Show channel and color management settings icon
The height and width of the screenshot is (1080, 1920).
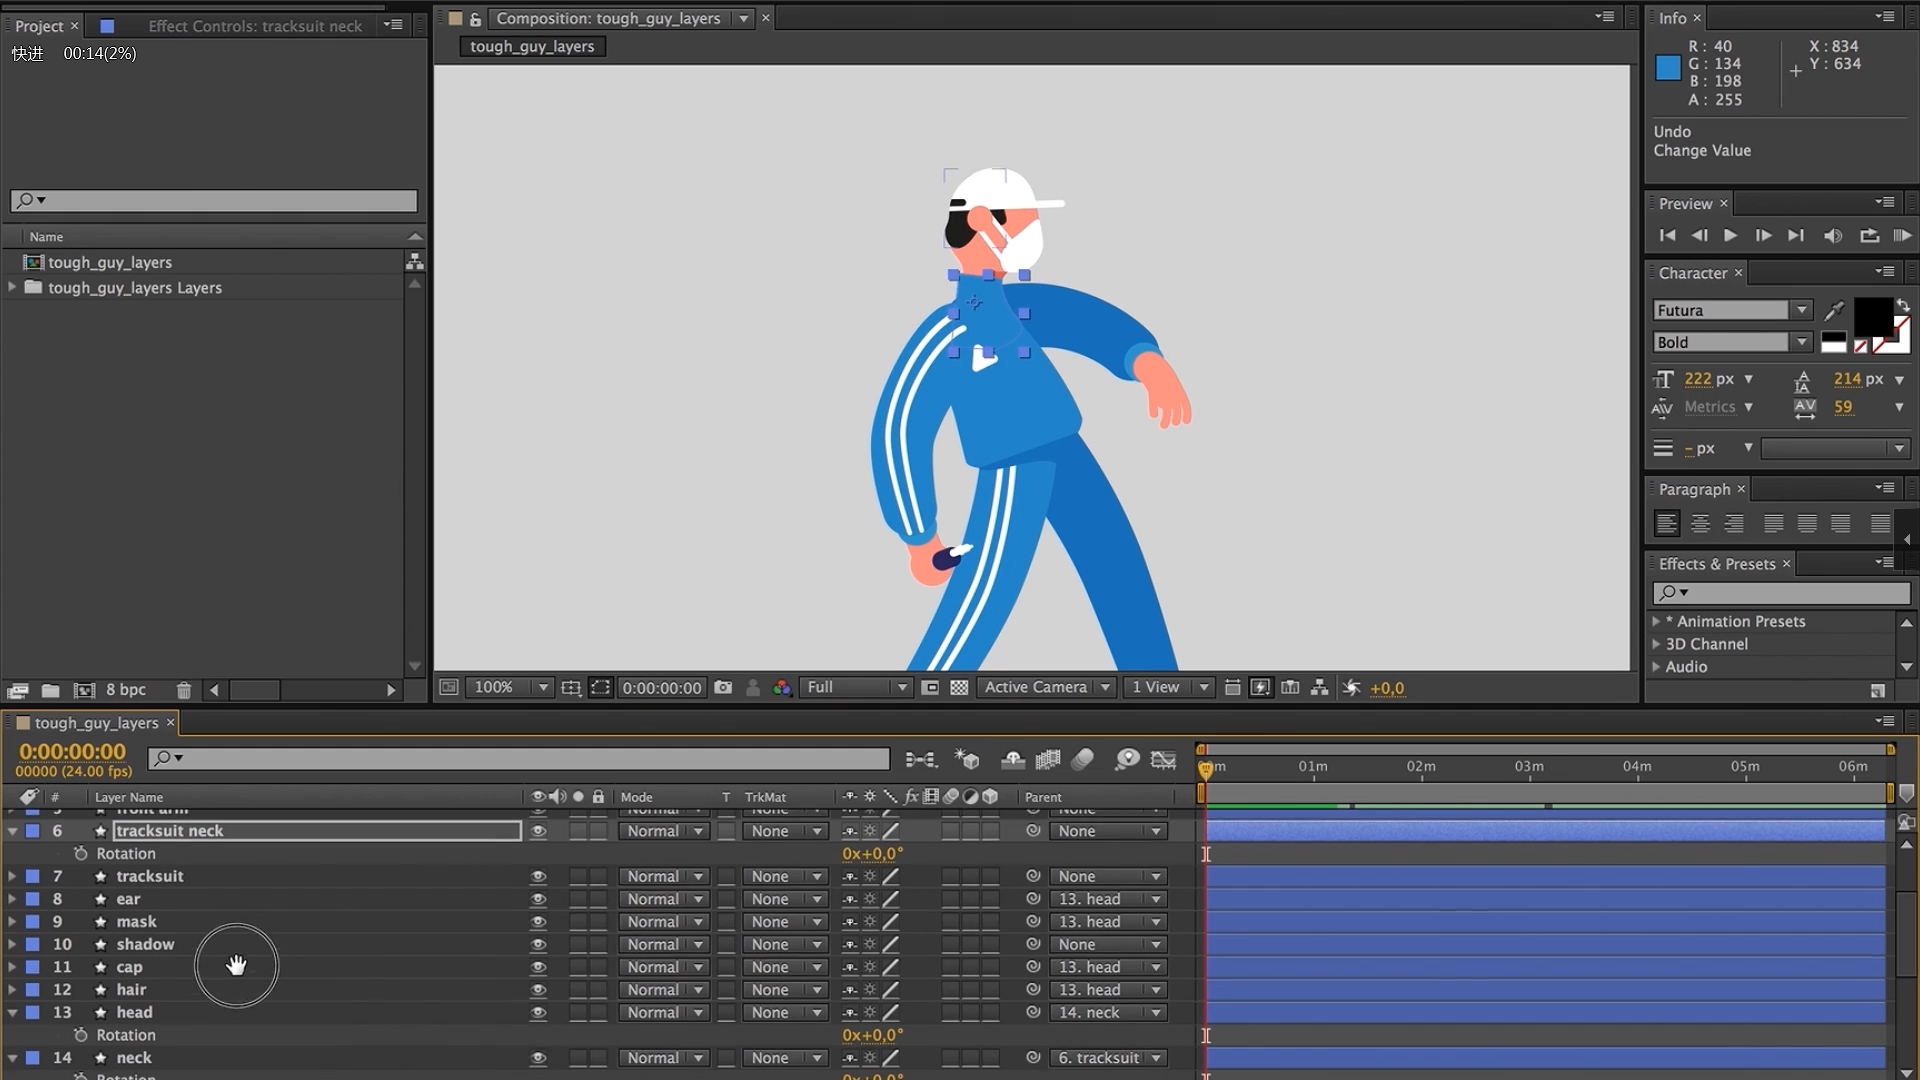(782, 688)
